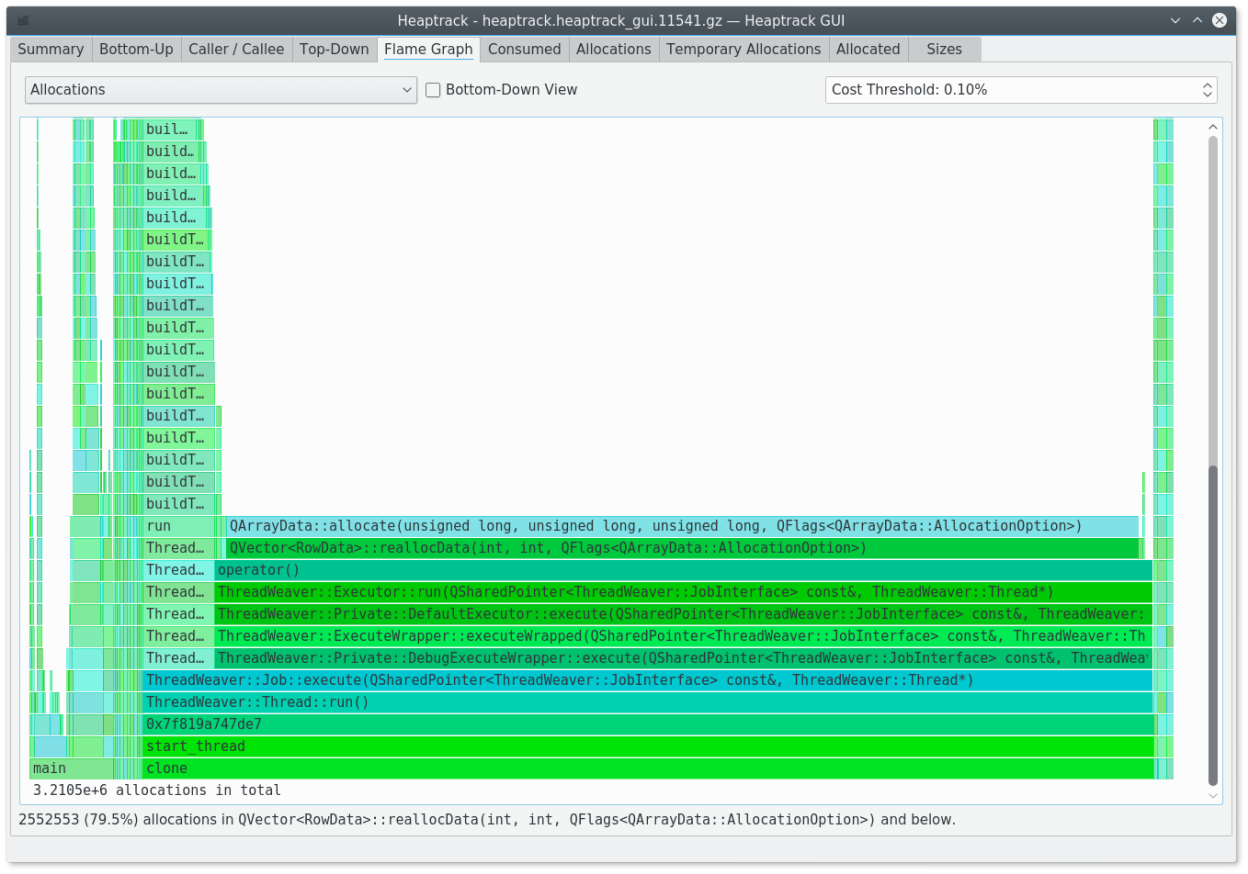Open the Allocations cost type dropdown
Image resolution: width=1248 pixels, height=874 pixels.
[x=220, y=90]
